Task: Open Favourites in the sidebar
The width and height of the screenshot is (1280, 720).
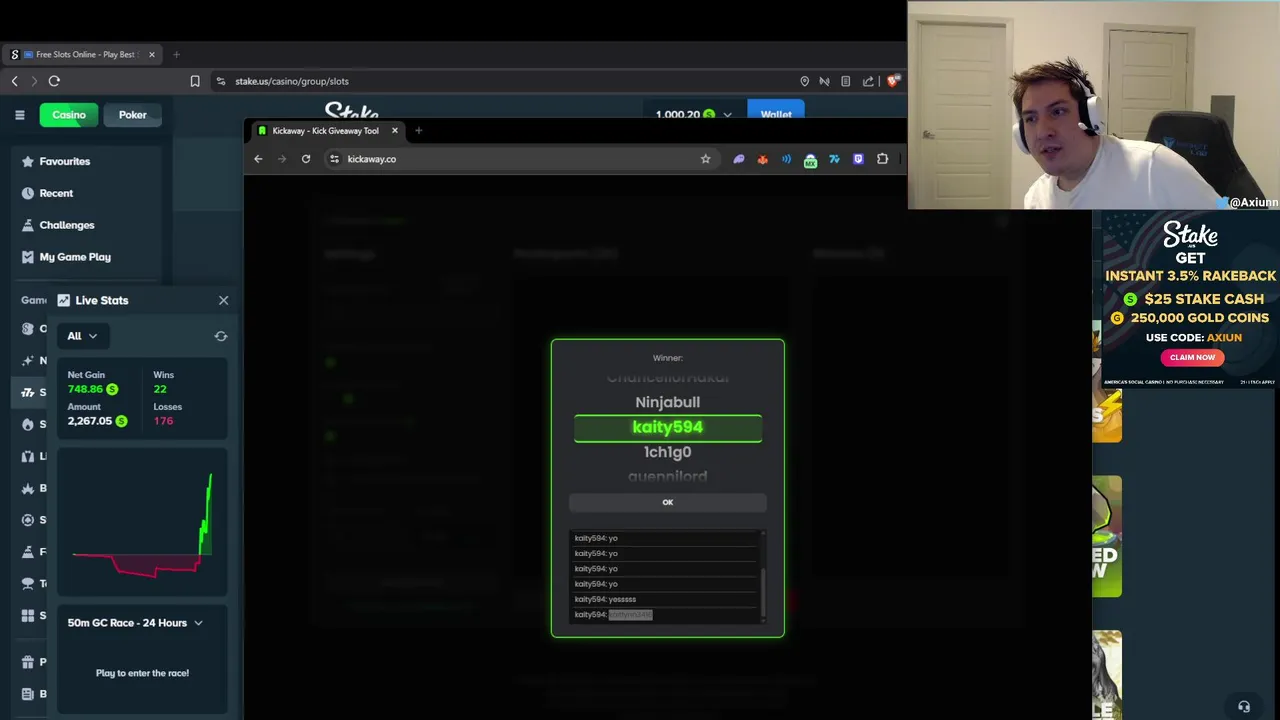Action: (64, 161)
